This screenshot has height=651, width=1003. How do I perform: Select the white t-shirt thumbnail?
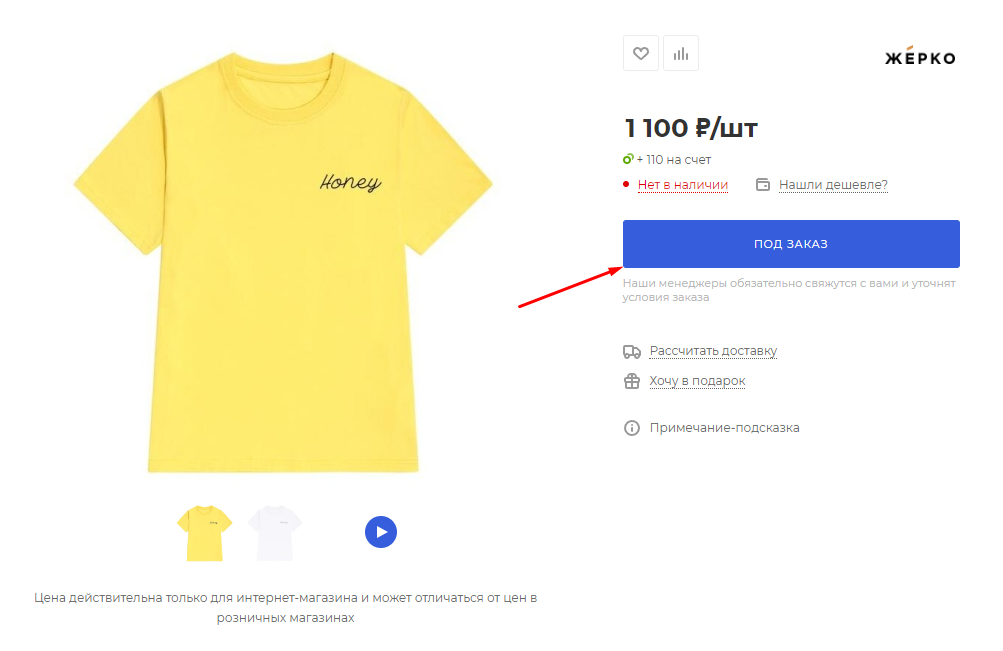(275, 533)
